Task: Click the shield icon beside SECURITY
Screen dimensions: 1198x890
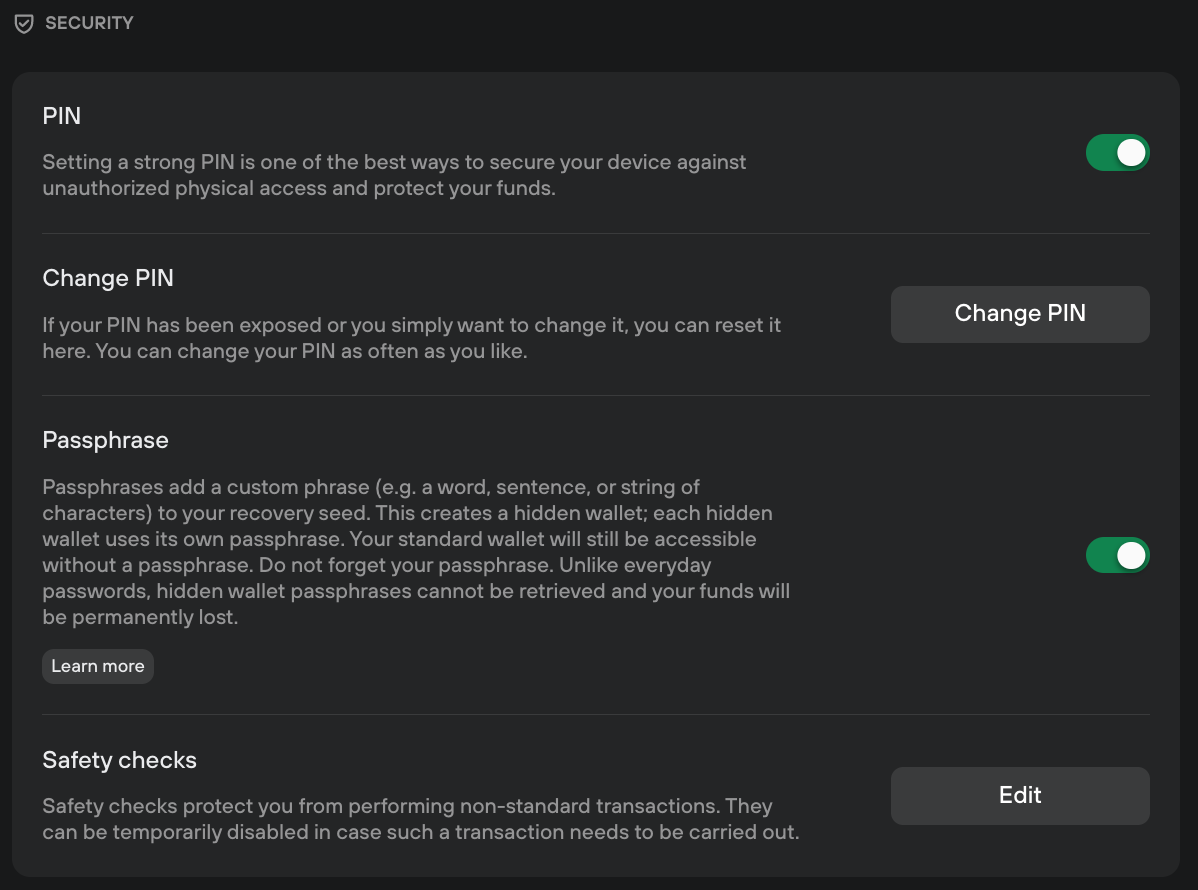Action: tap(24, 24)
